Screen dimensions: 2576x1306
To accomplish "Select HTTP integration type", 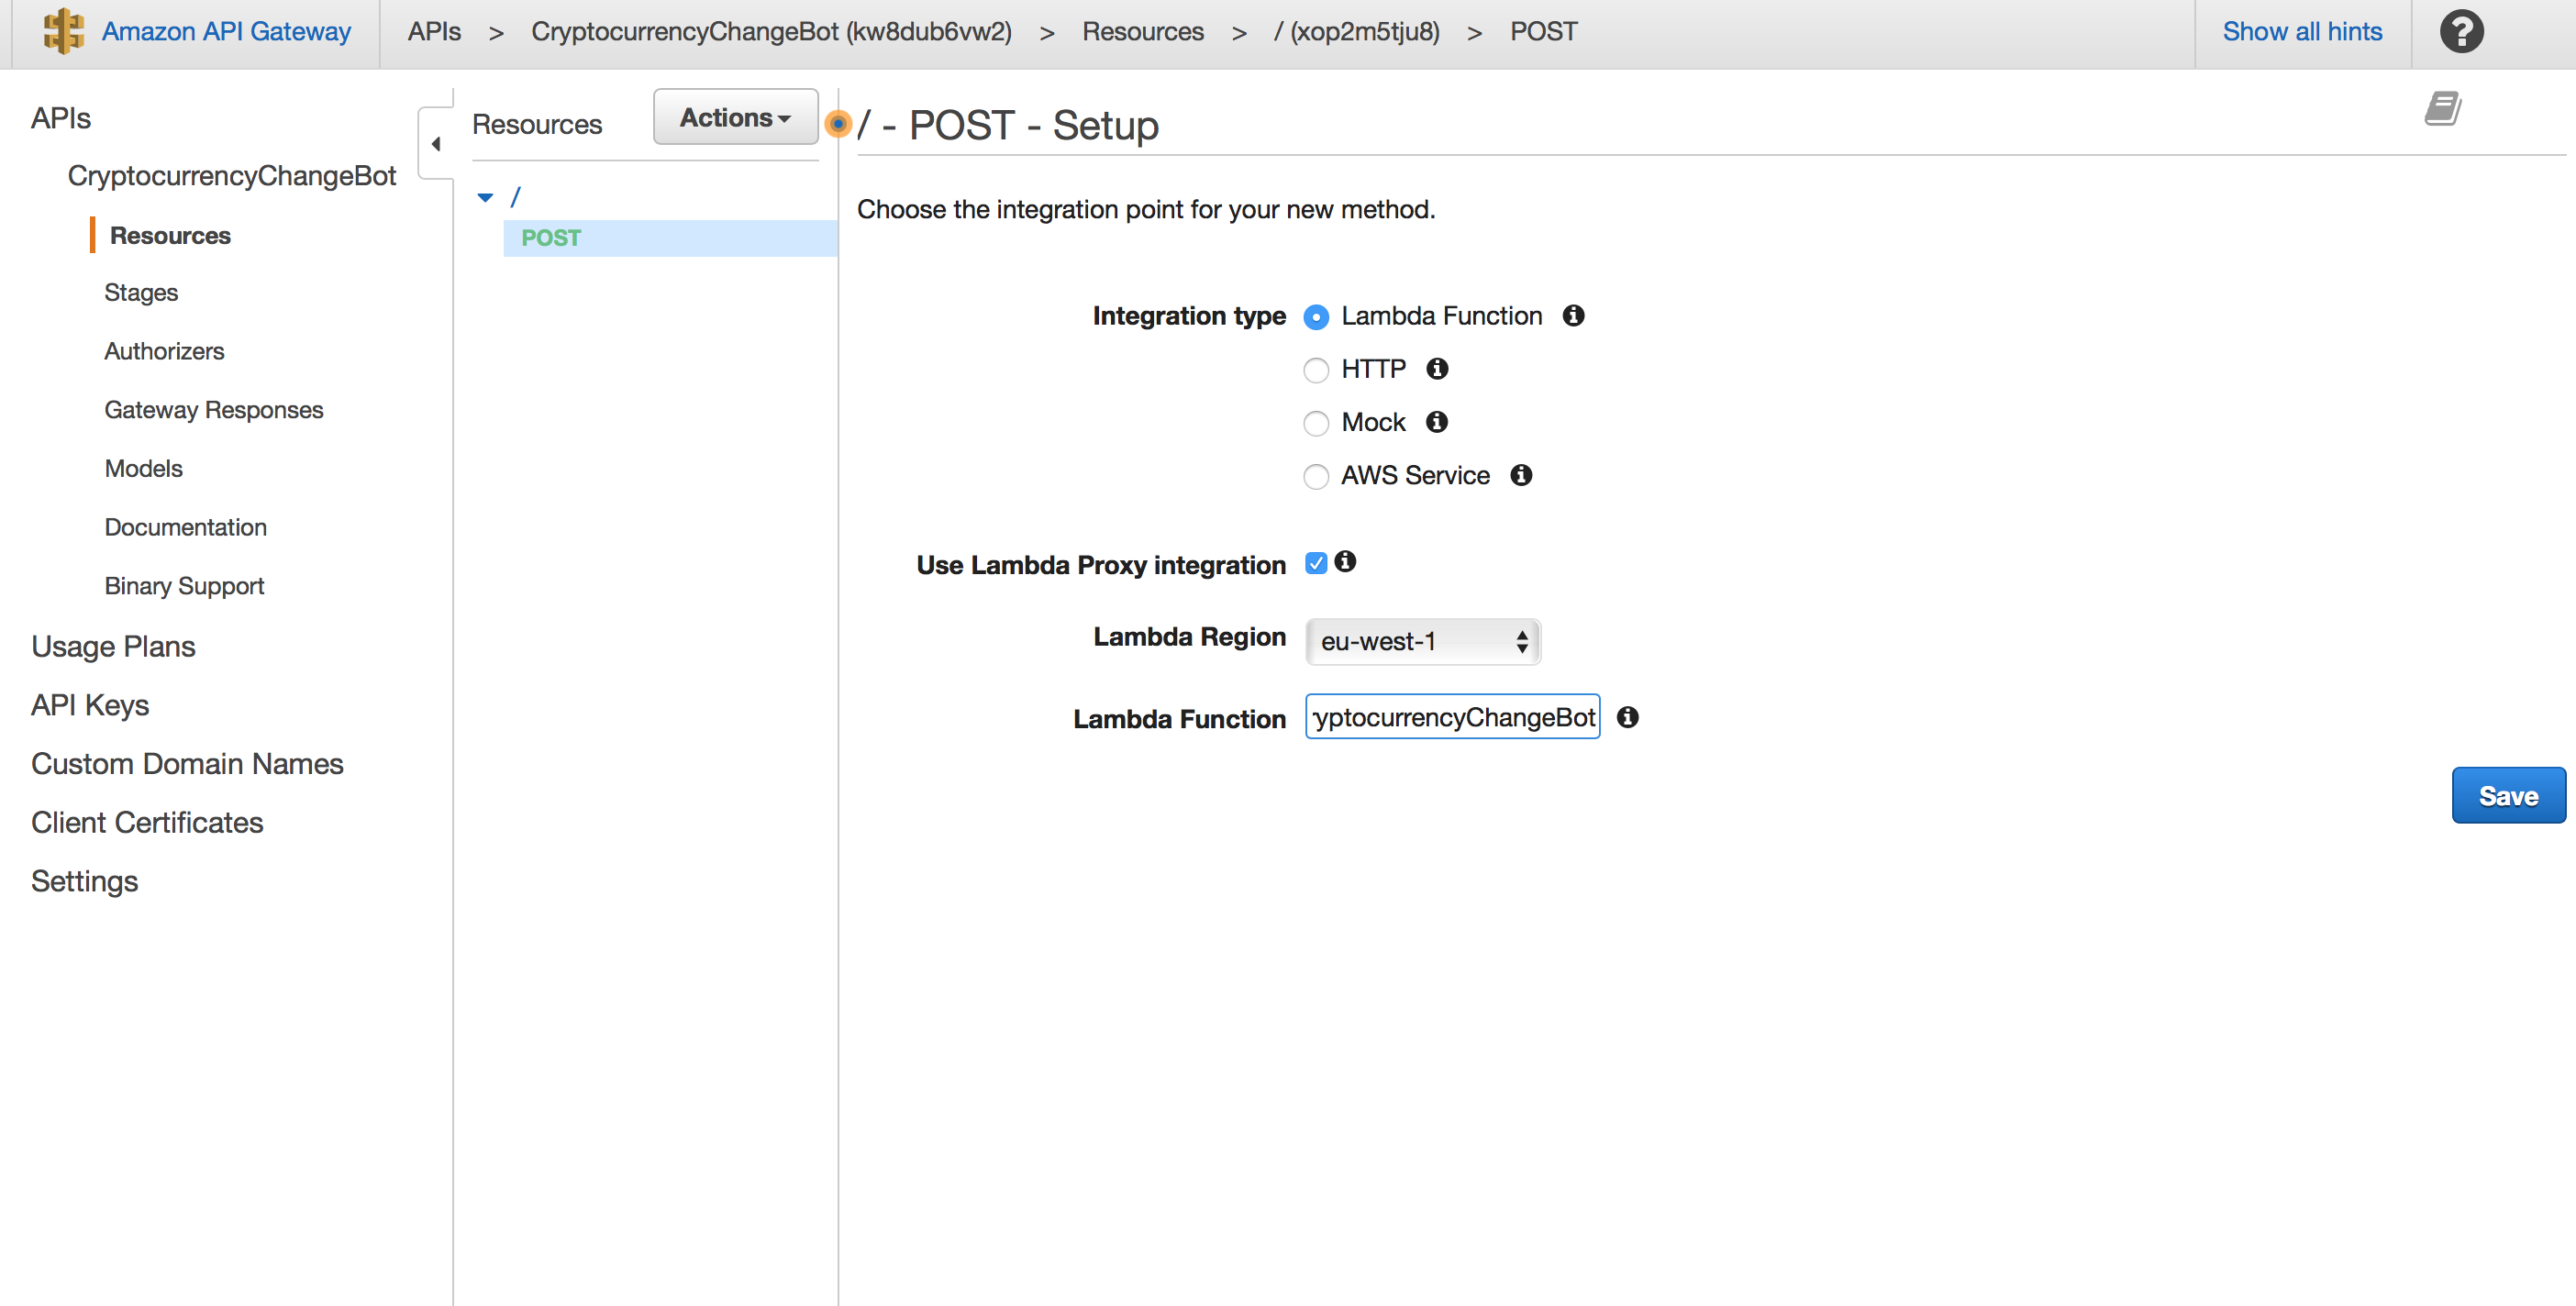I will (1316, 370).
